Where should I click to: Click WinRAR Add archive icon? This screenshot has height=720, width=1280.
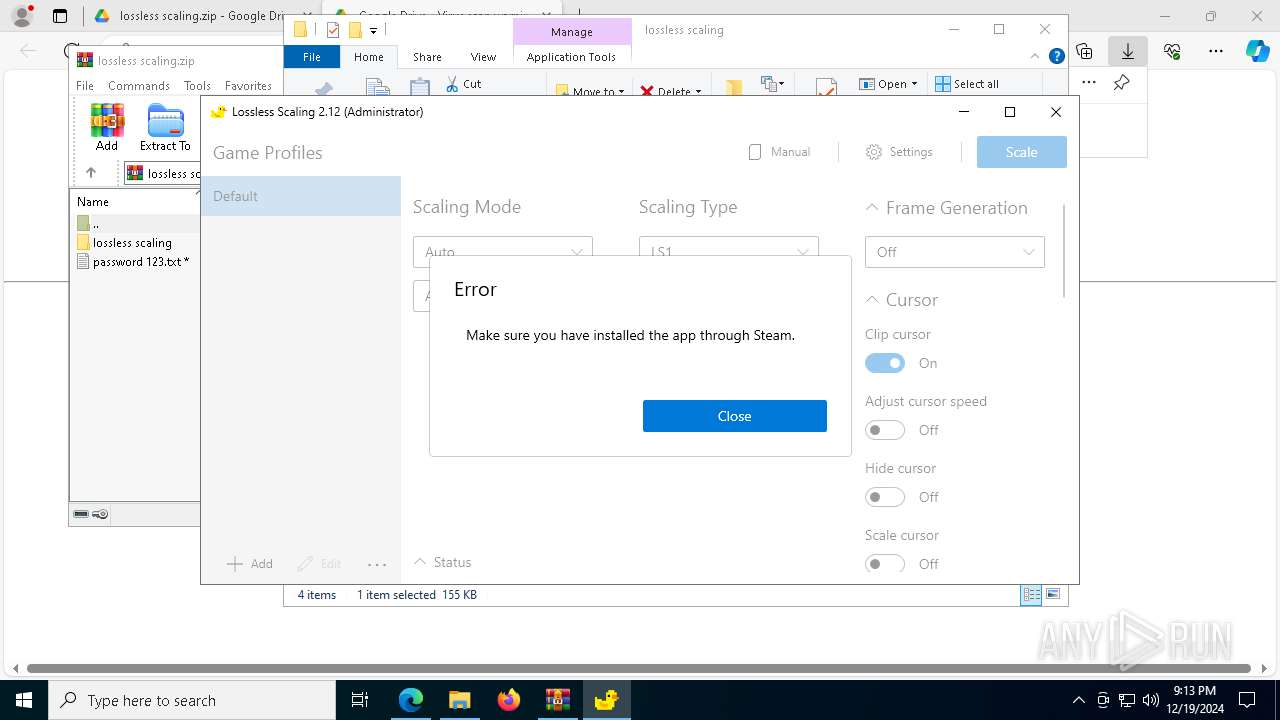107,127
